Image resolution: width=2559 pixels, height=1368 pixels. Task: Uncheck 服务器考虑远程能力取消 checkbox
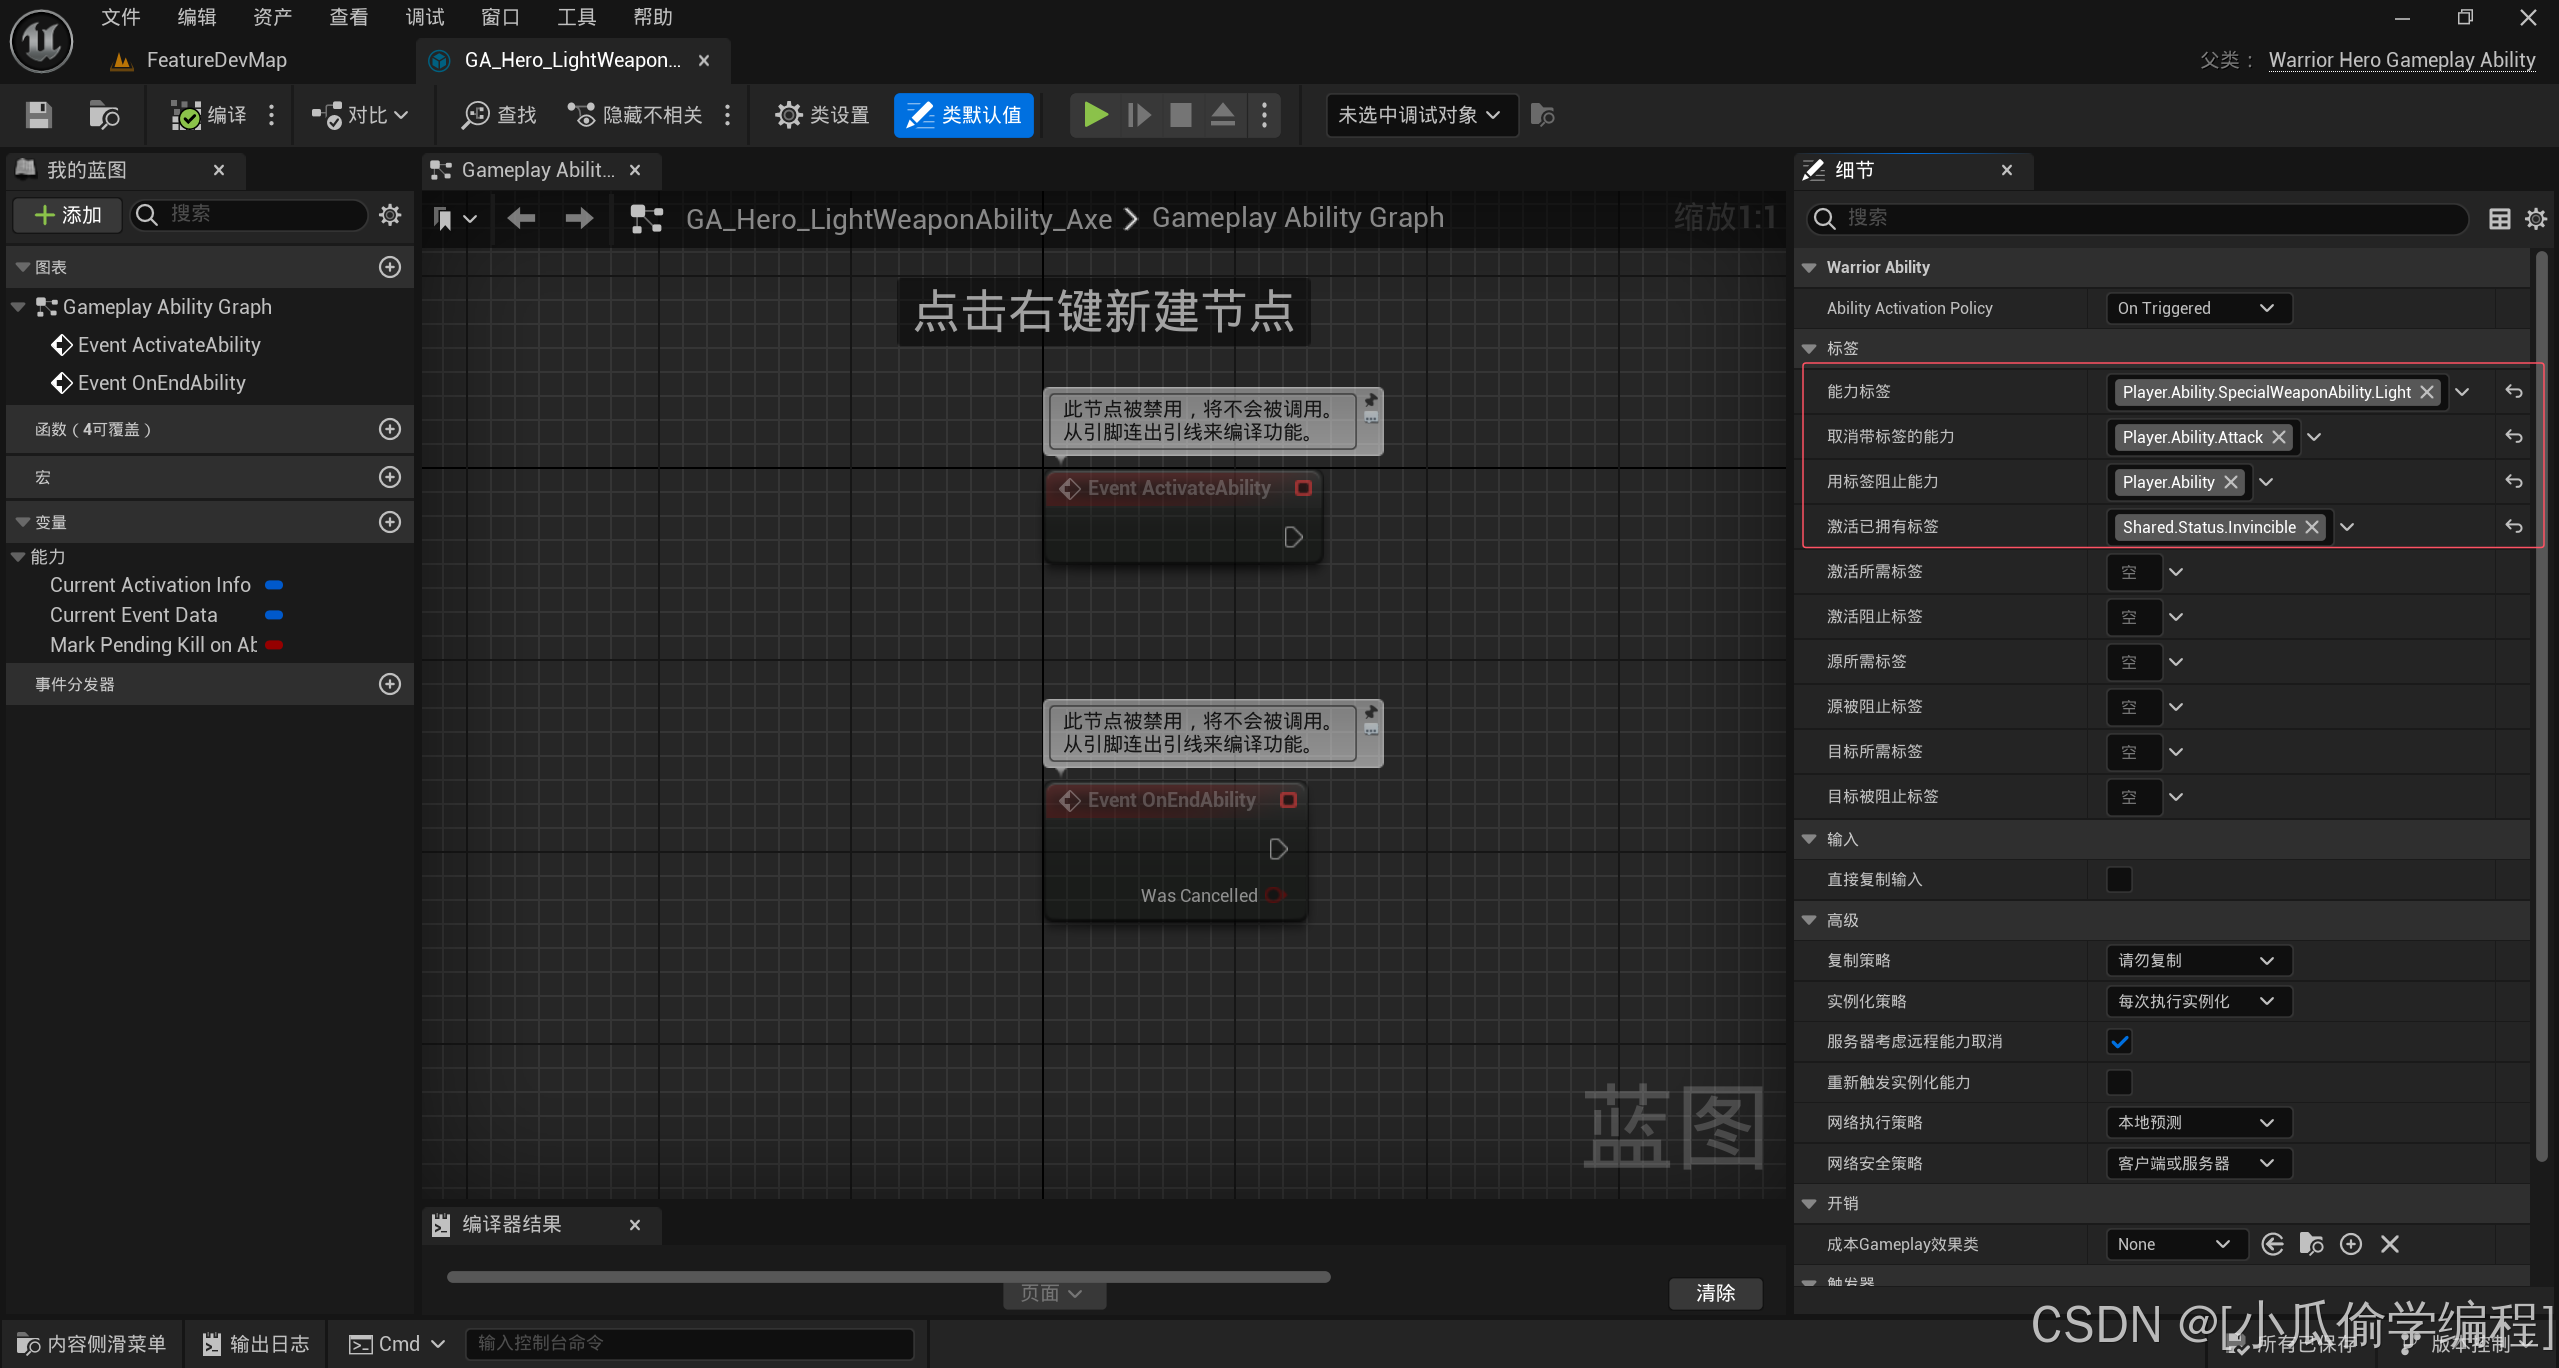coord(2119,1041)
